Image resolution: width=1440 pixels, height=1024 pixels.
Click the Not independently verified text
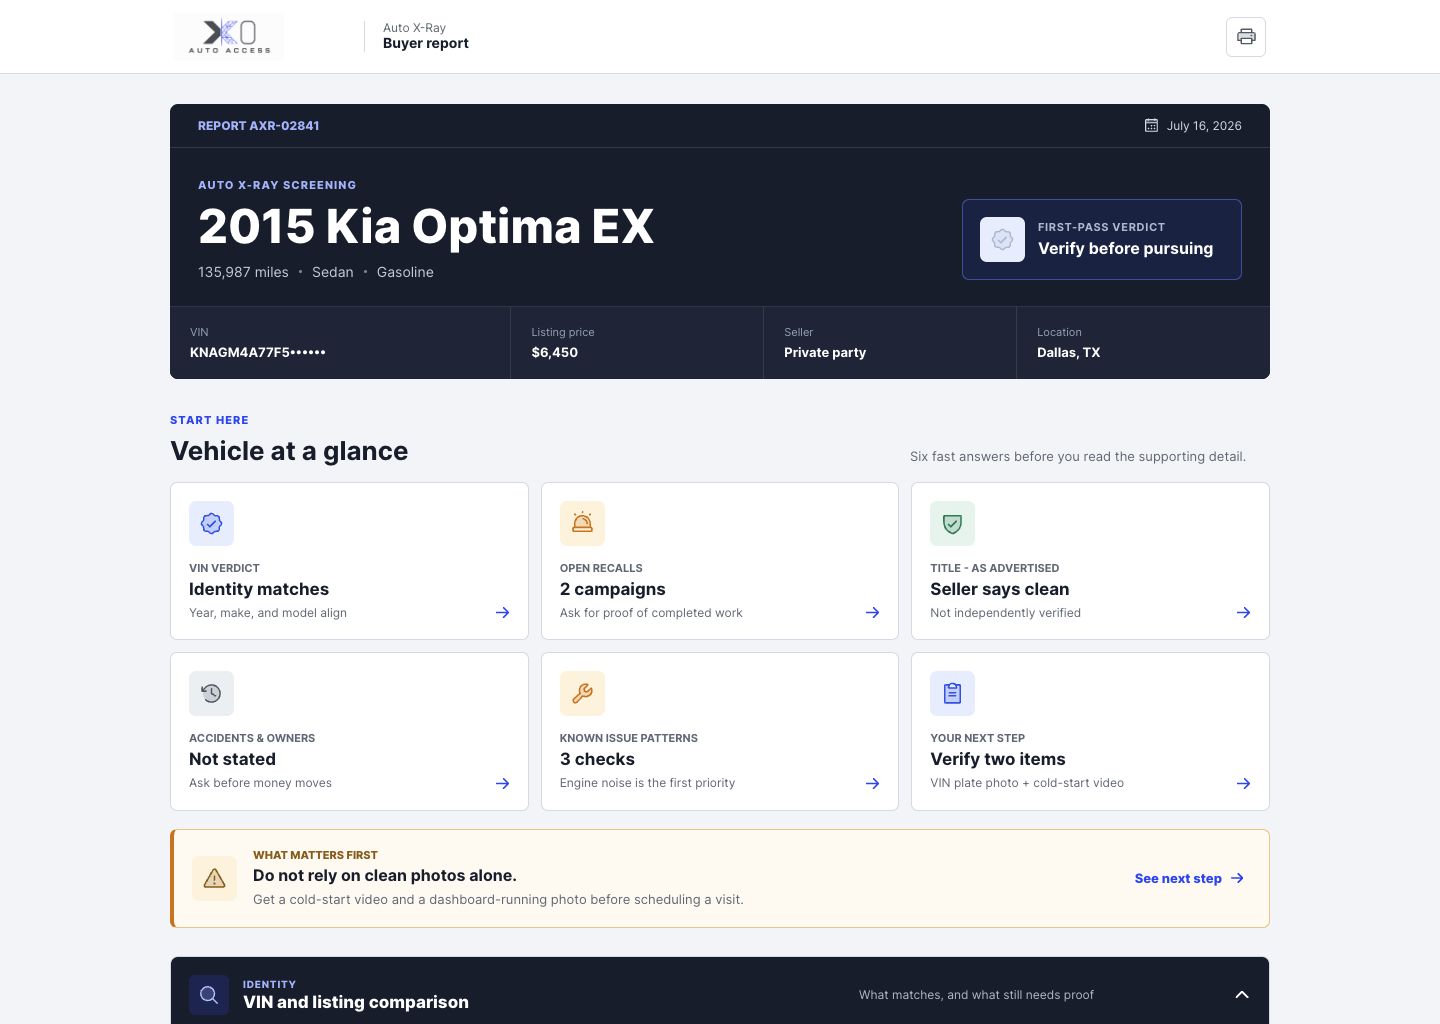[x=1005, y=613]
